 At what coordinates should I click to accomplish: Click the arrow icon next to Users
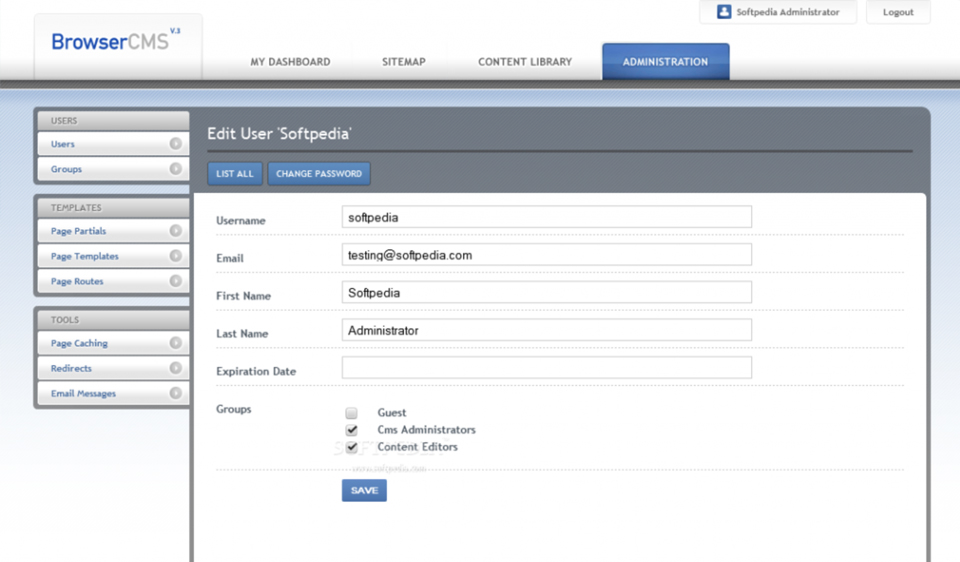176,144
